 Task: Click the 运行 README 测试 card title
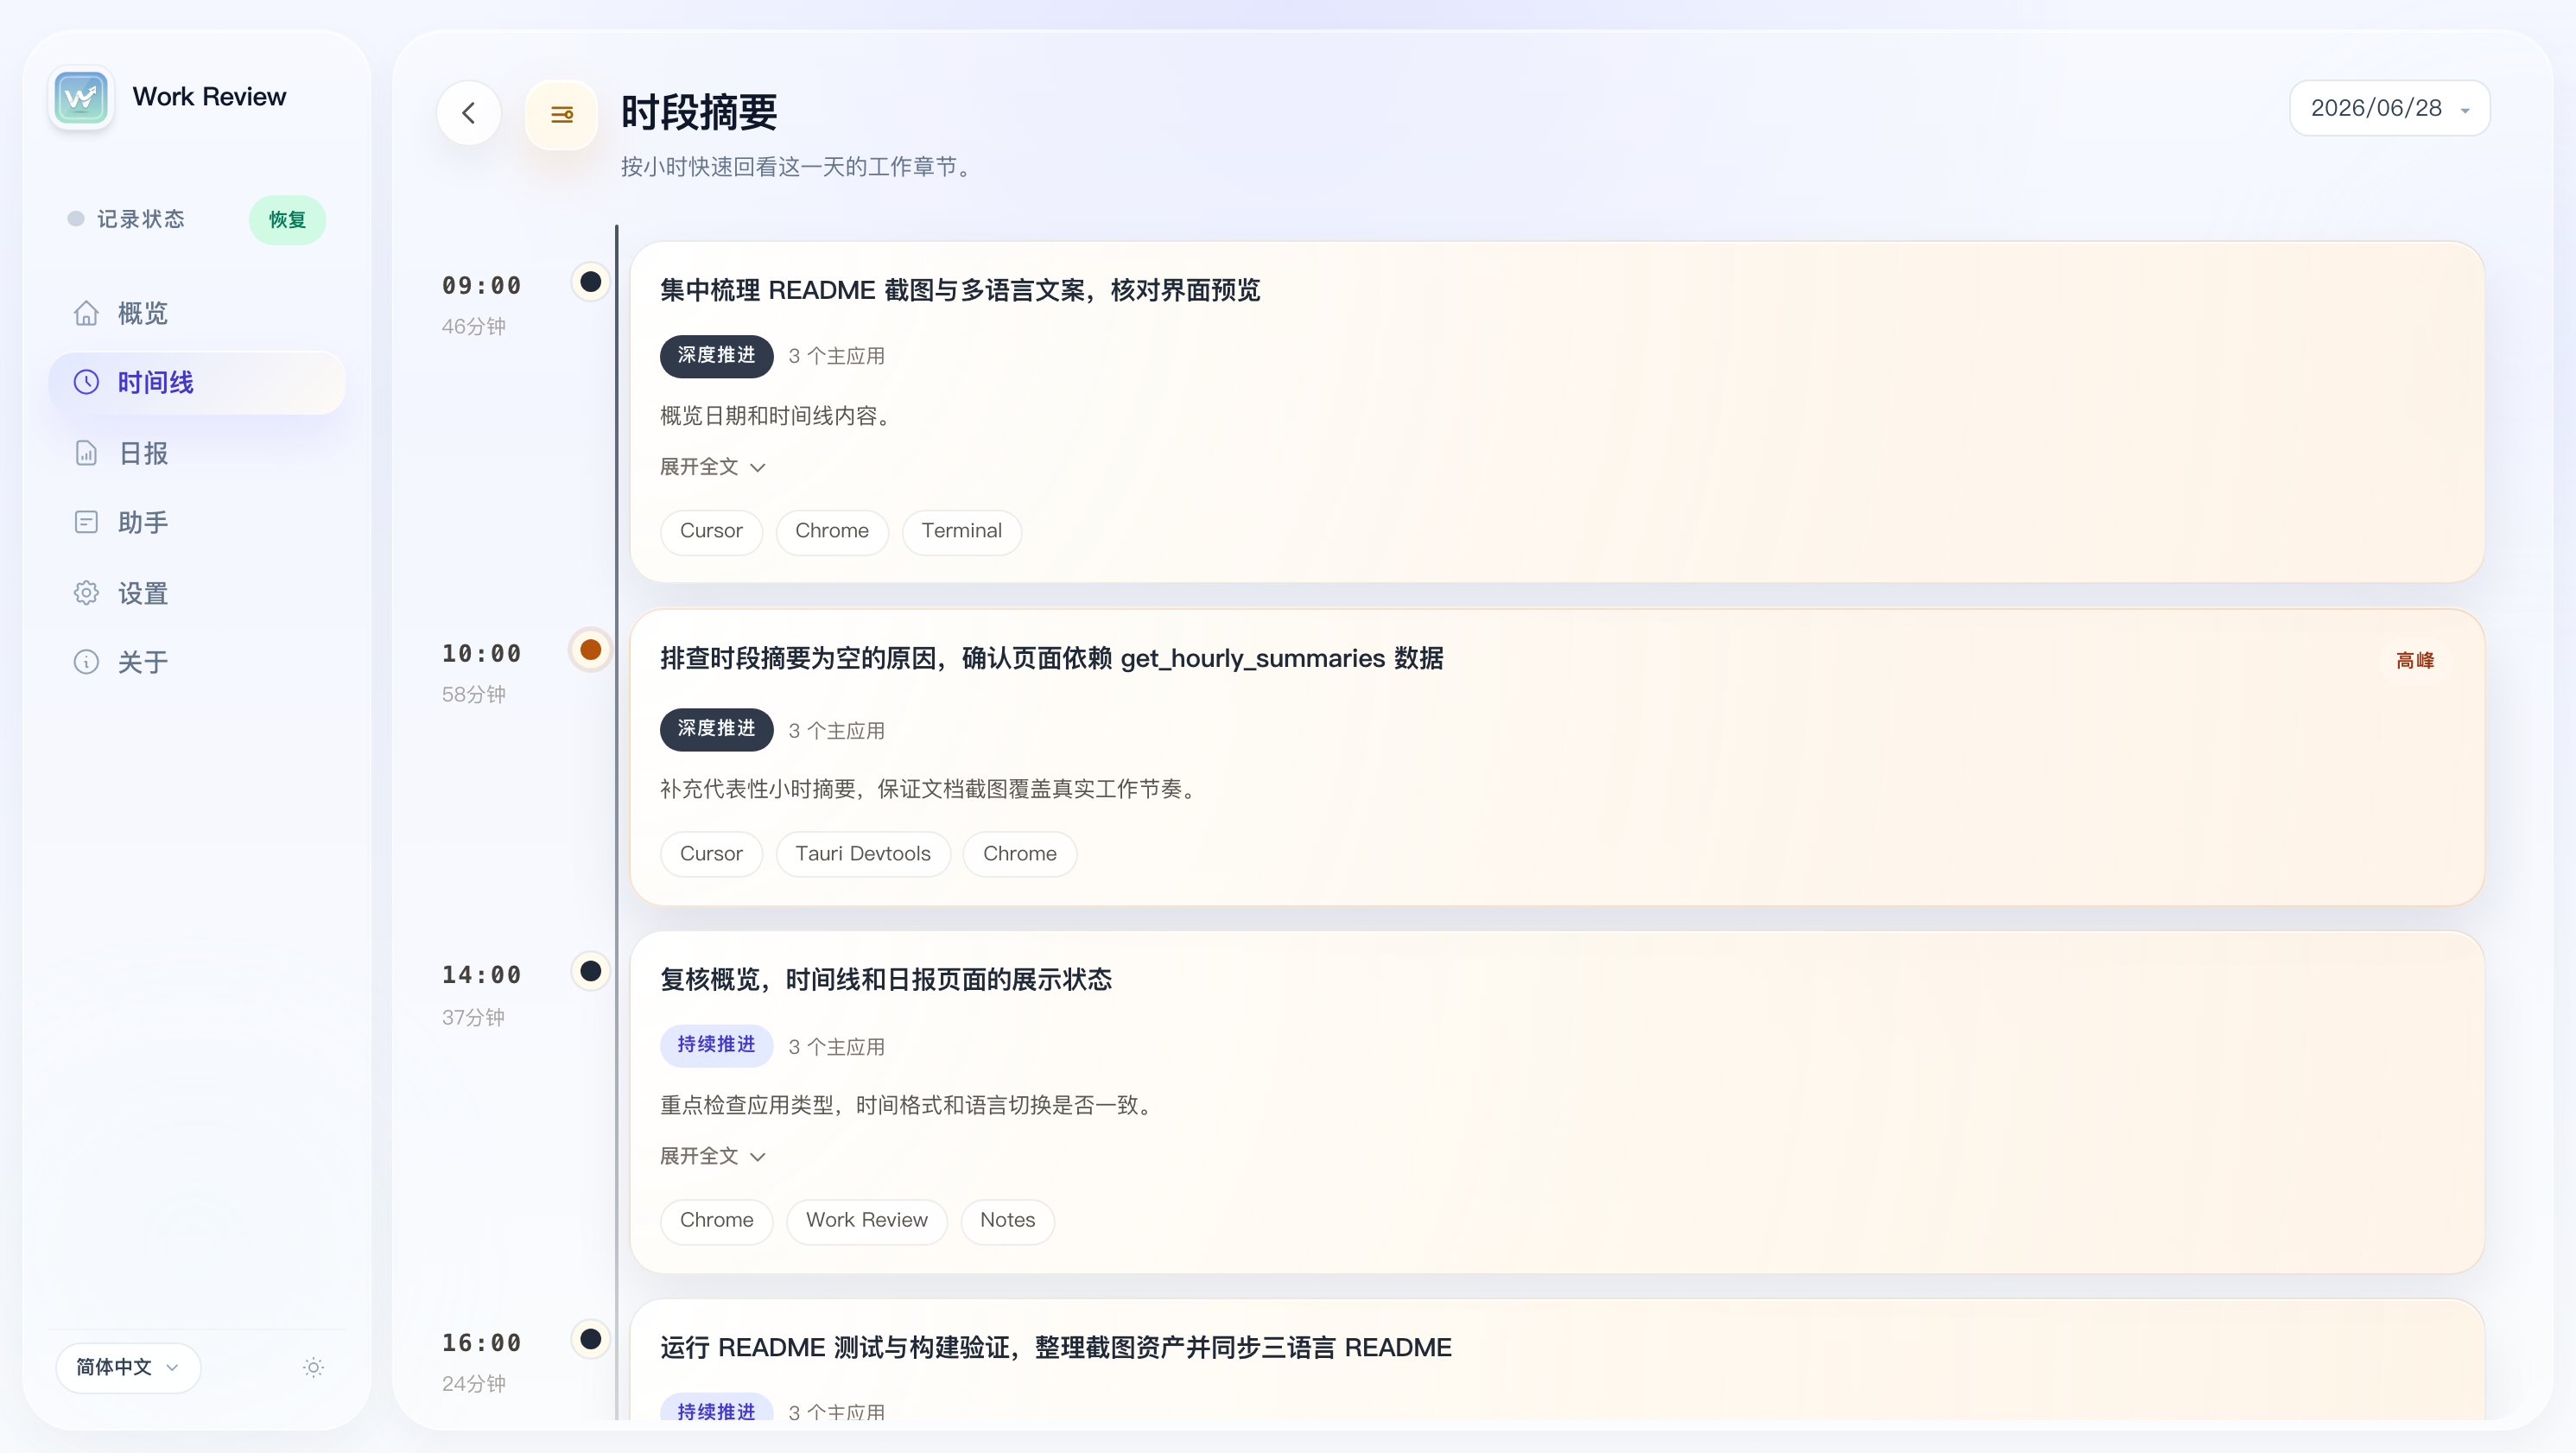point(1055,1348)
